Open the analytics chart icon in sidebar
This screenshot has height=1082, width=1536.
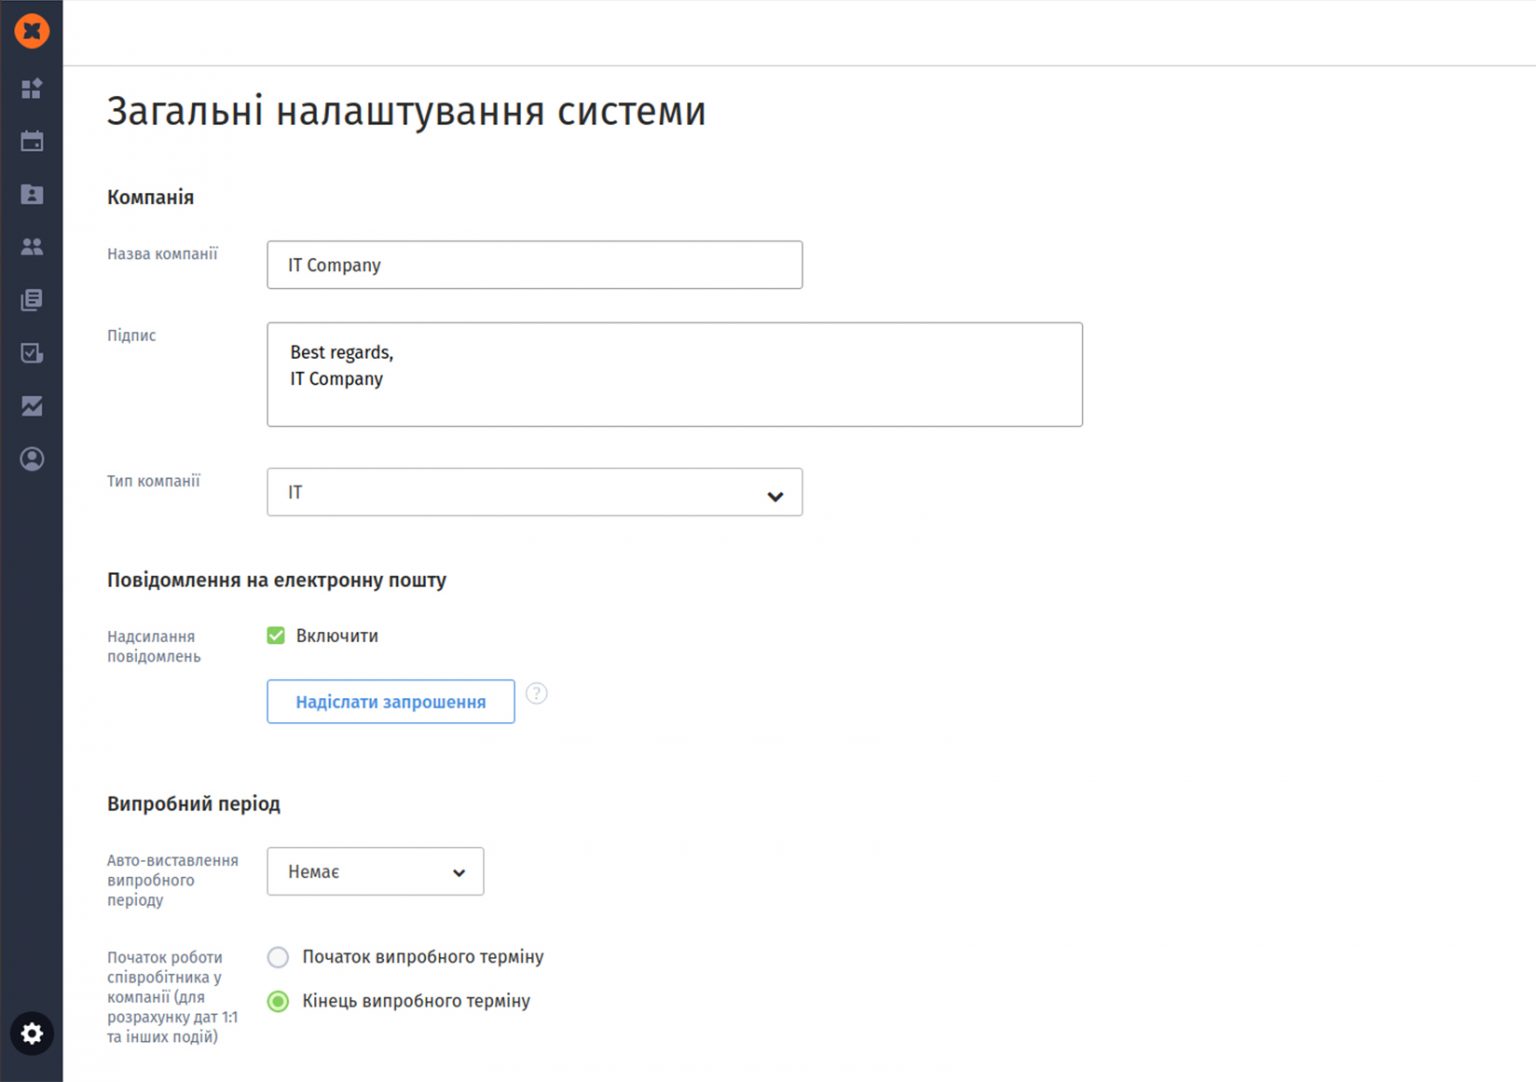(x=32, y=406)
